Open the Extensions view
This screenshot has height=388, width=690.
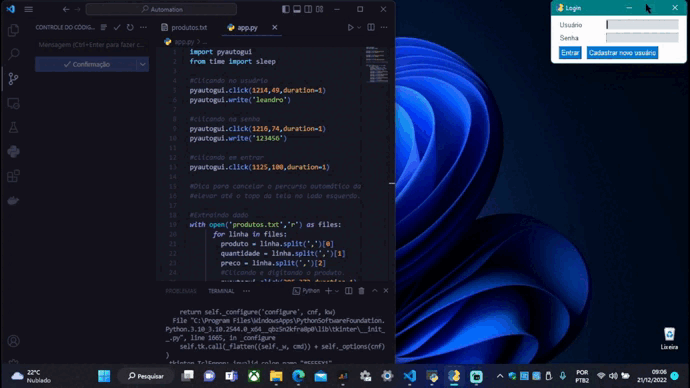[13, 176]
